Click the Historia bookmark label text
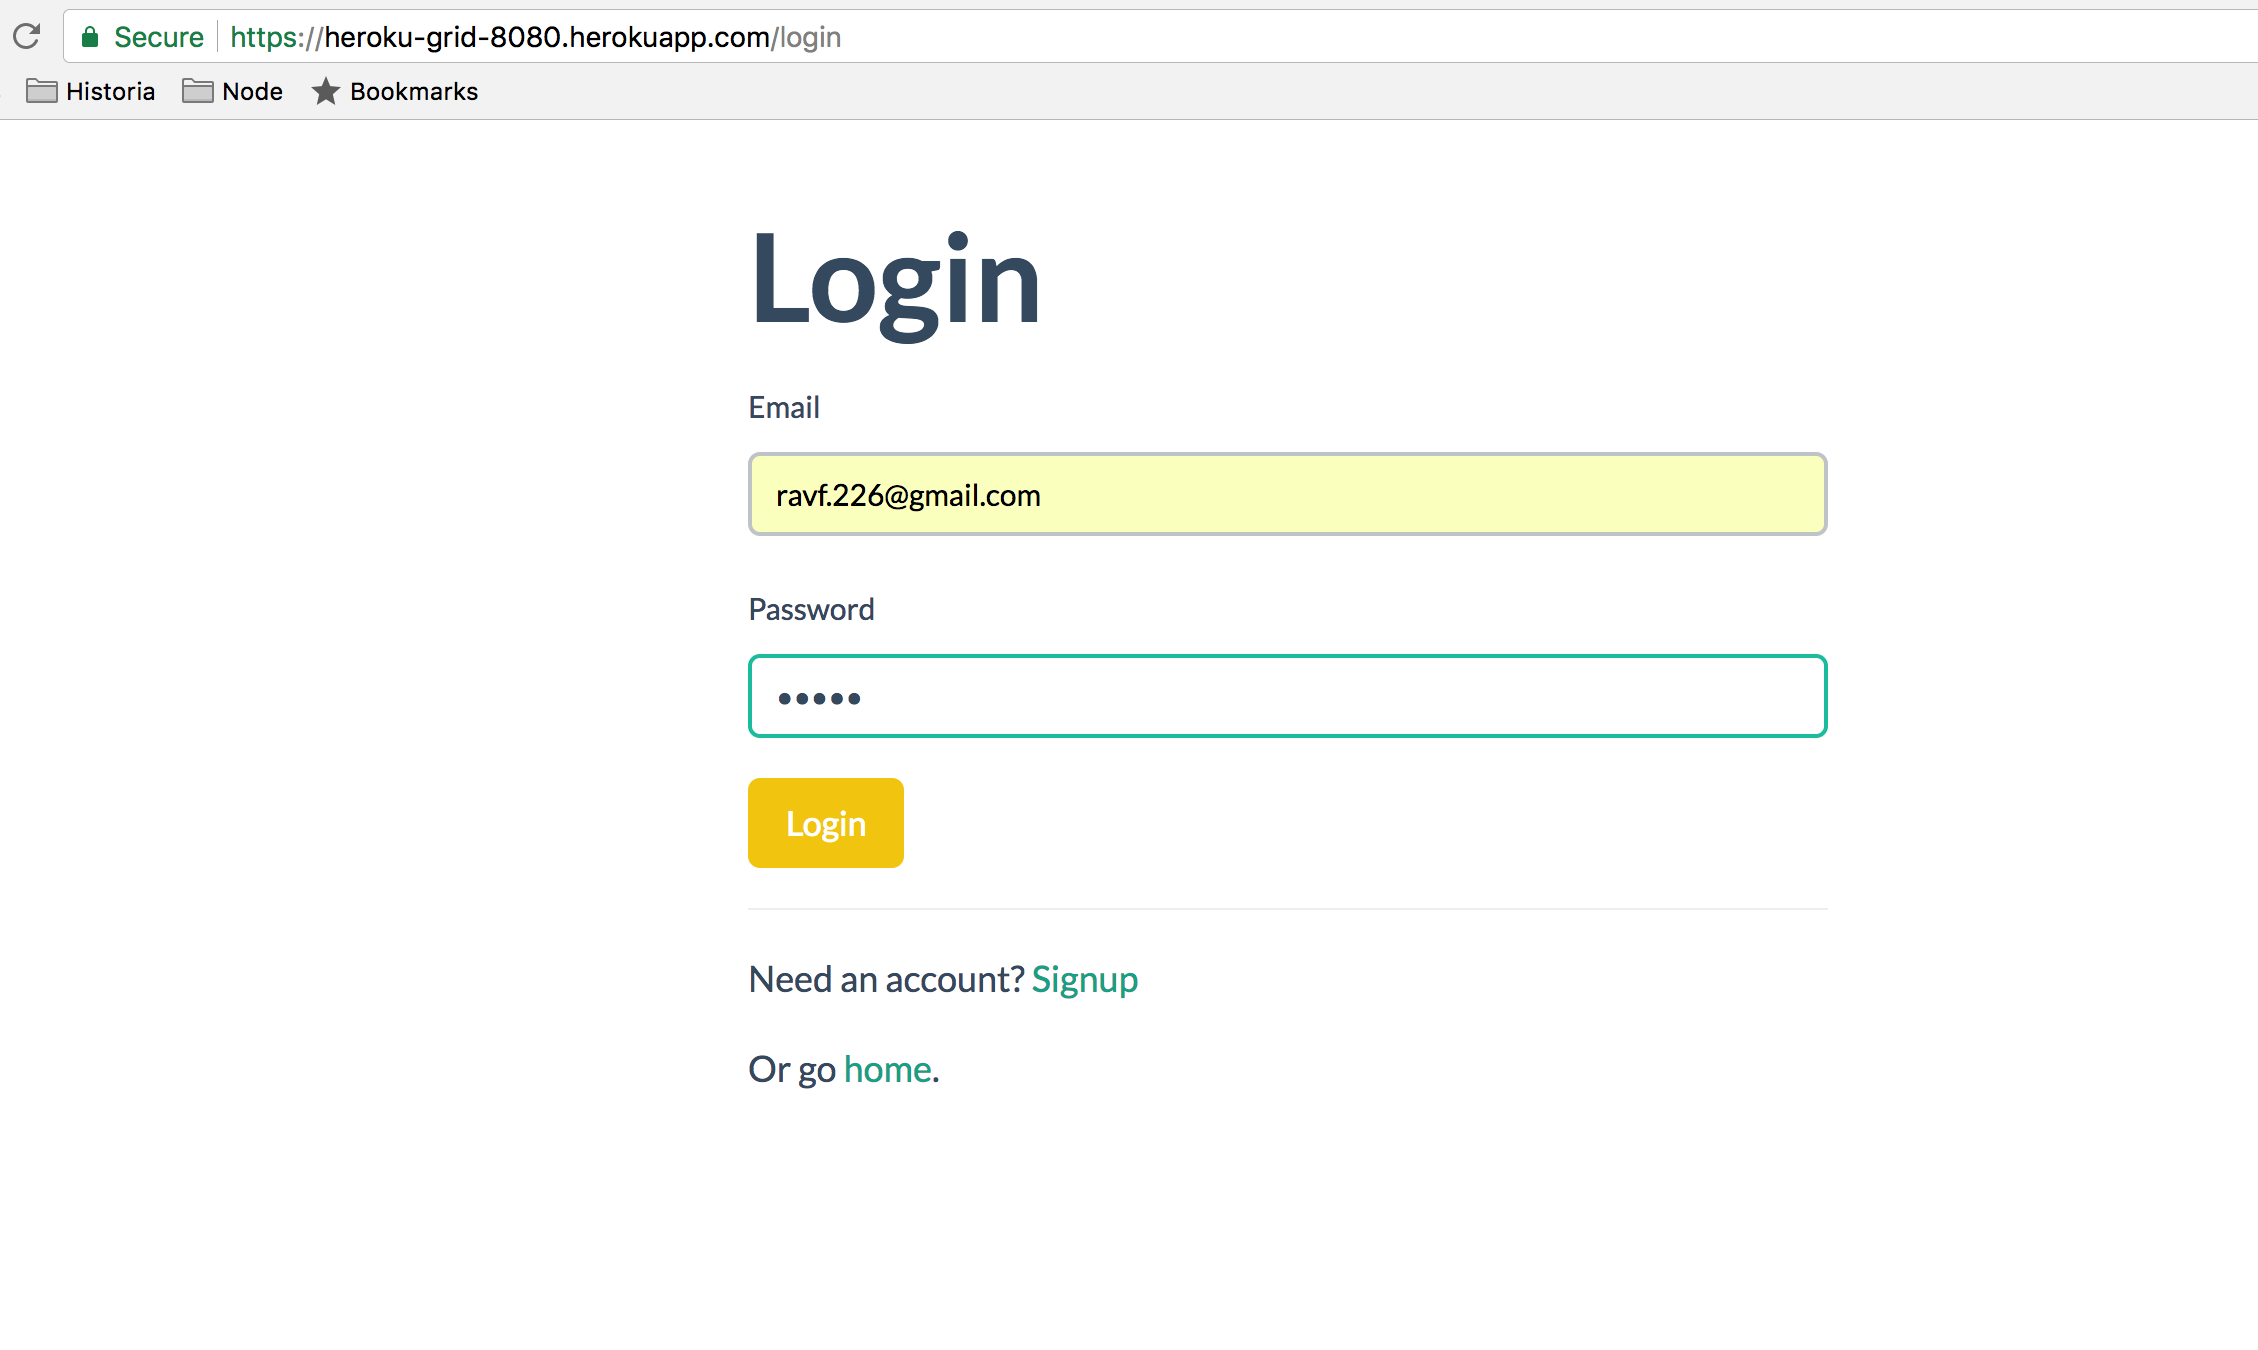The image size is (2258, 1350). 110,92
